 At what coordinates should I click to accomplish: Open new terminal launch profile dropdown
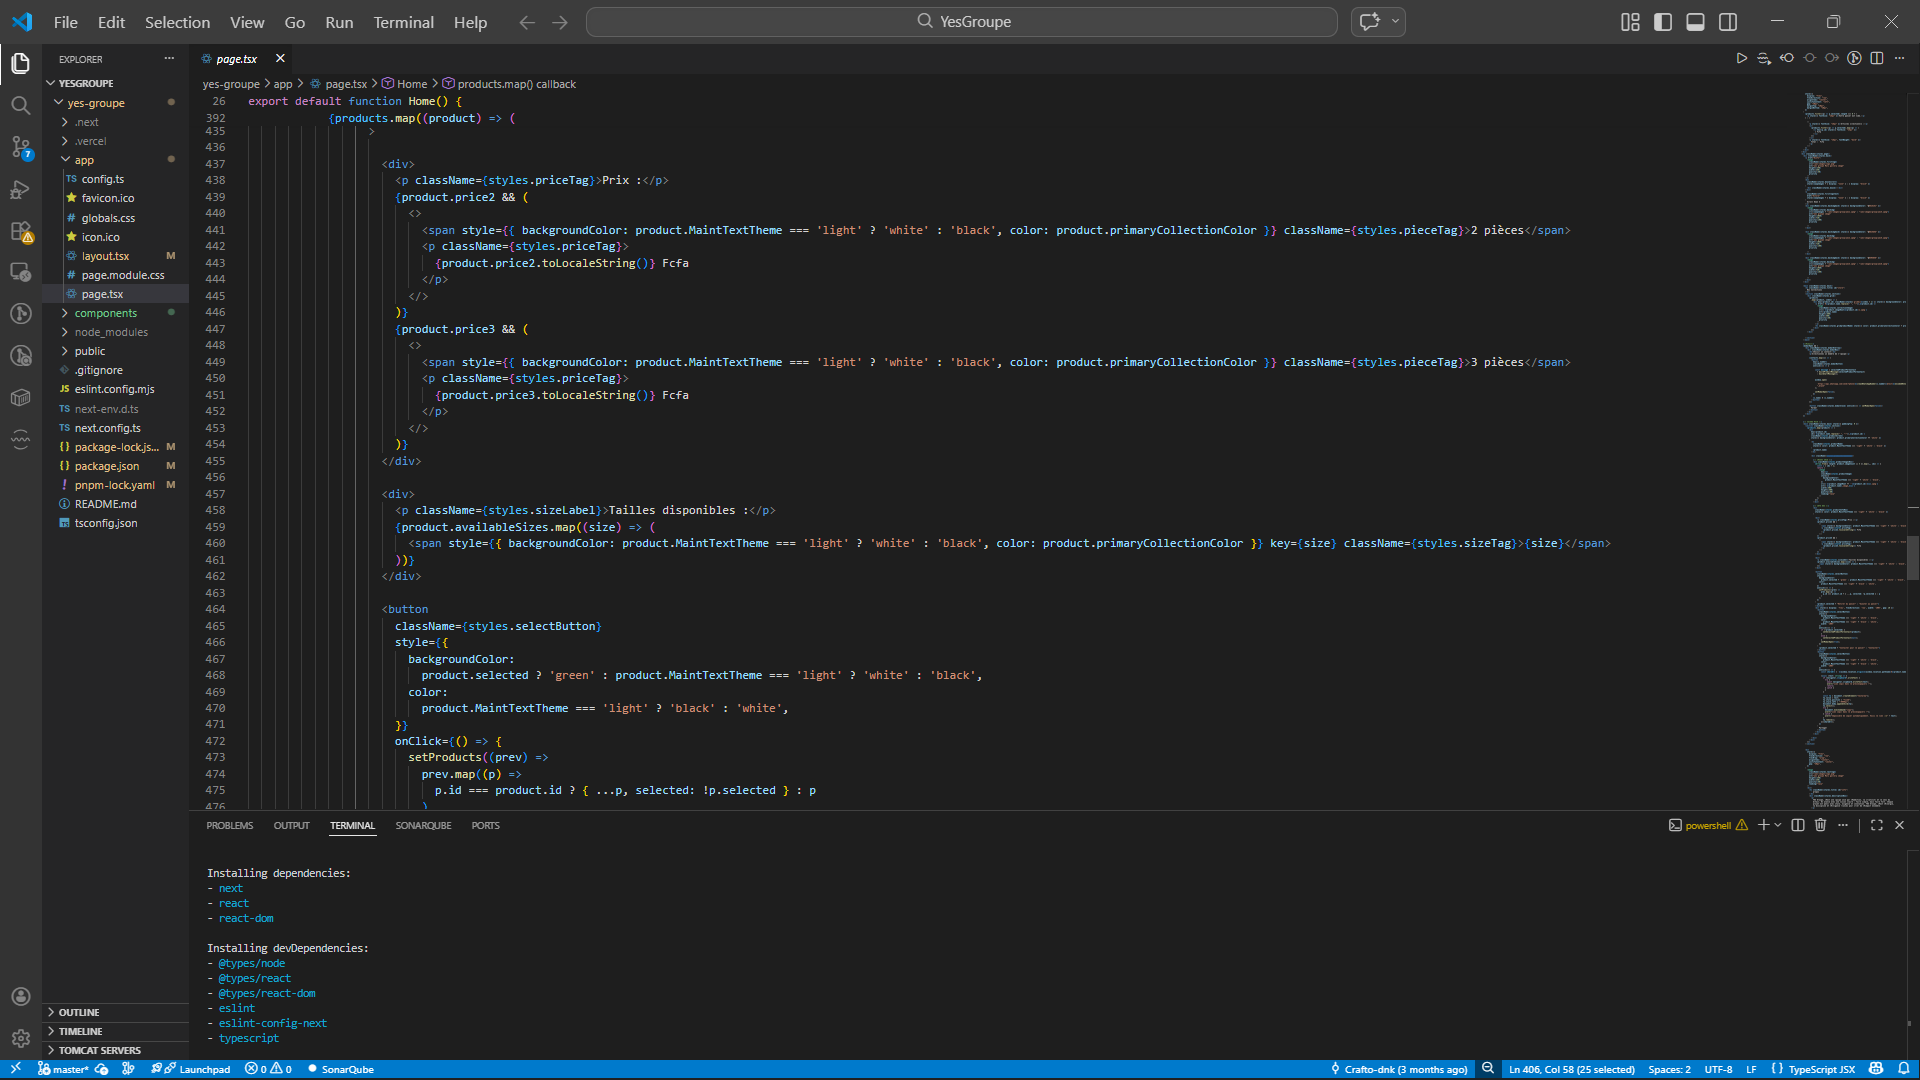tap(1778, 825)
